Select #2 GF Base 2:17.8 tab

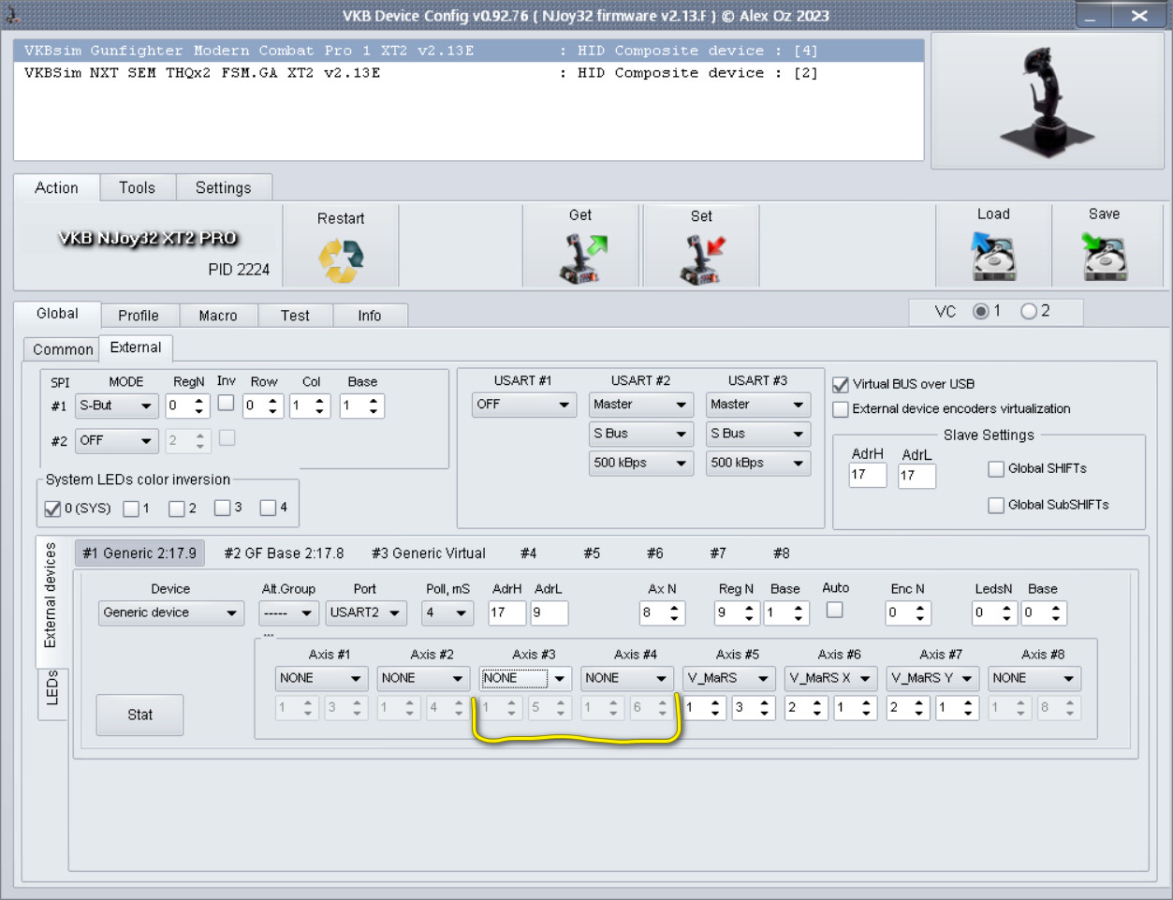click(284, 553)
